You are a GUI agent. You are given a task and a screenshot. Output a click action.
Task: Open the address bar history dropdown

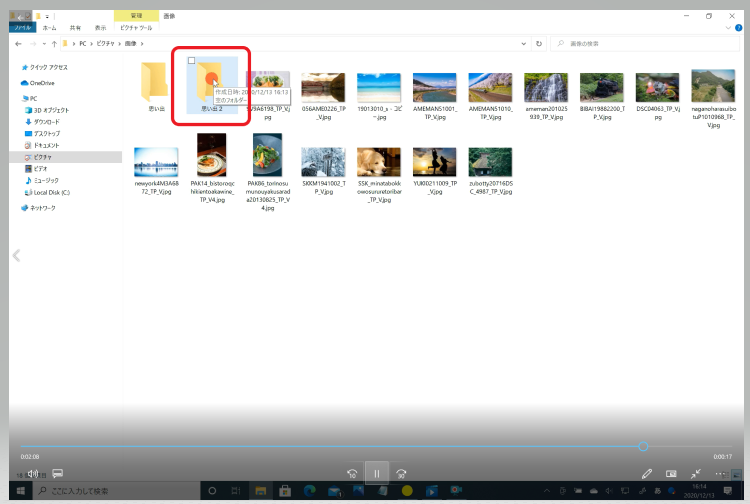click(x=526, y=44)
